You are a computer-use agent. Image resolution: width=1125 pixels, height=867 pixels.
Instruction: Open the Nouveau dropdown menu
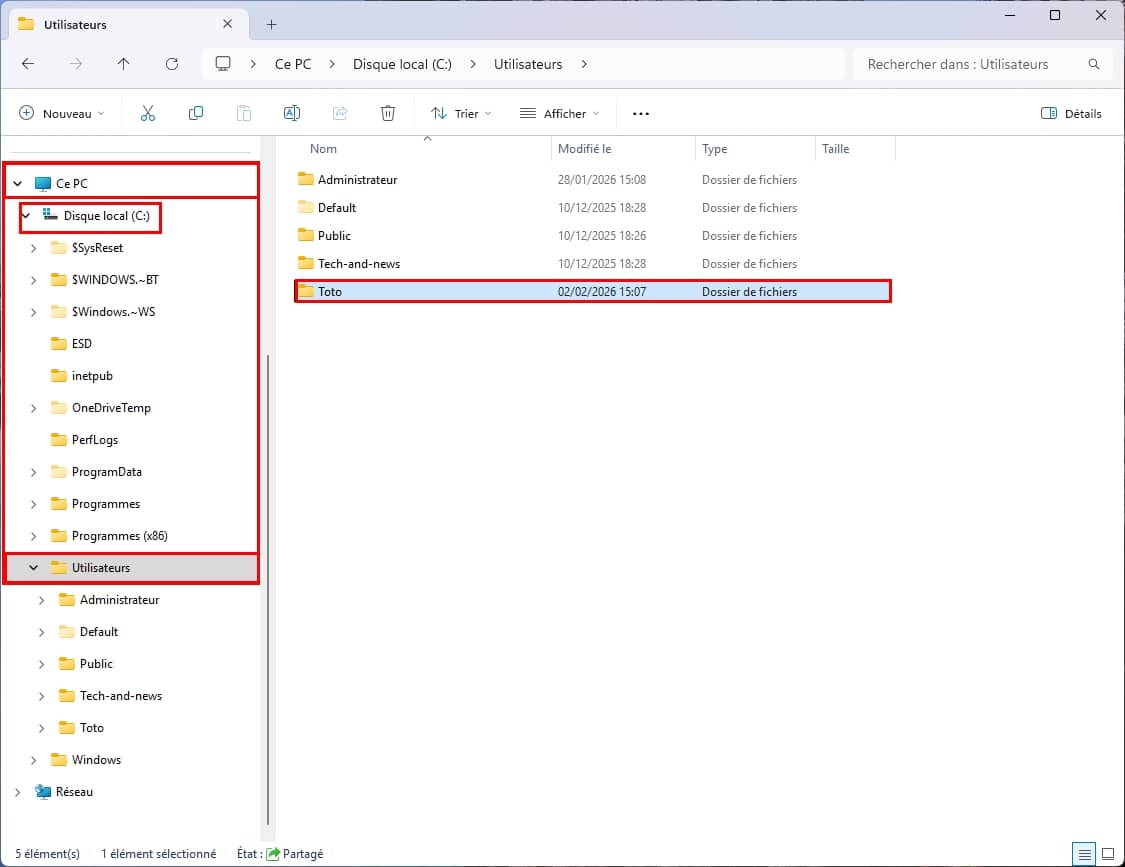click(62, 114)
